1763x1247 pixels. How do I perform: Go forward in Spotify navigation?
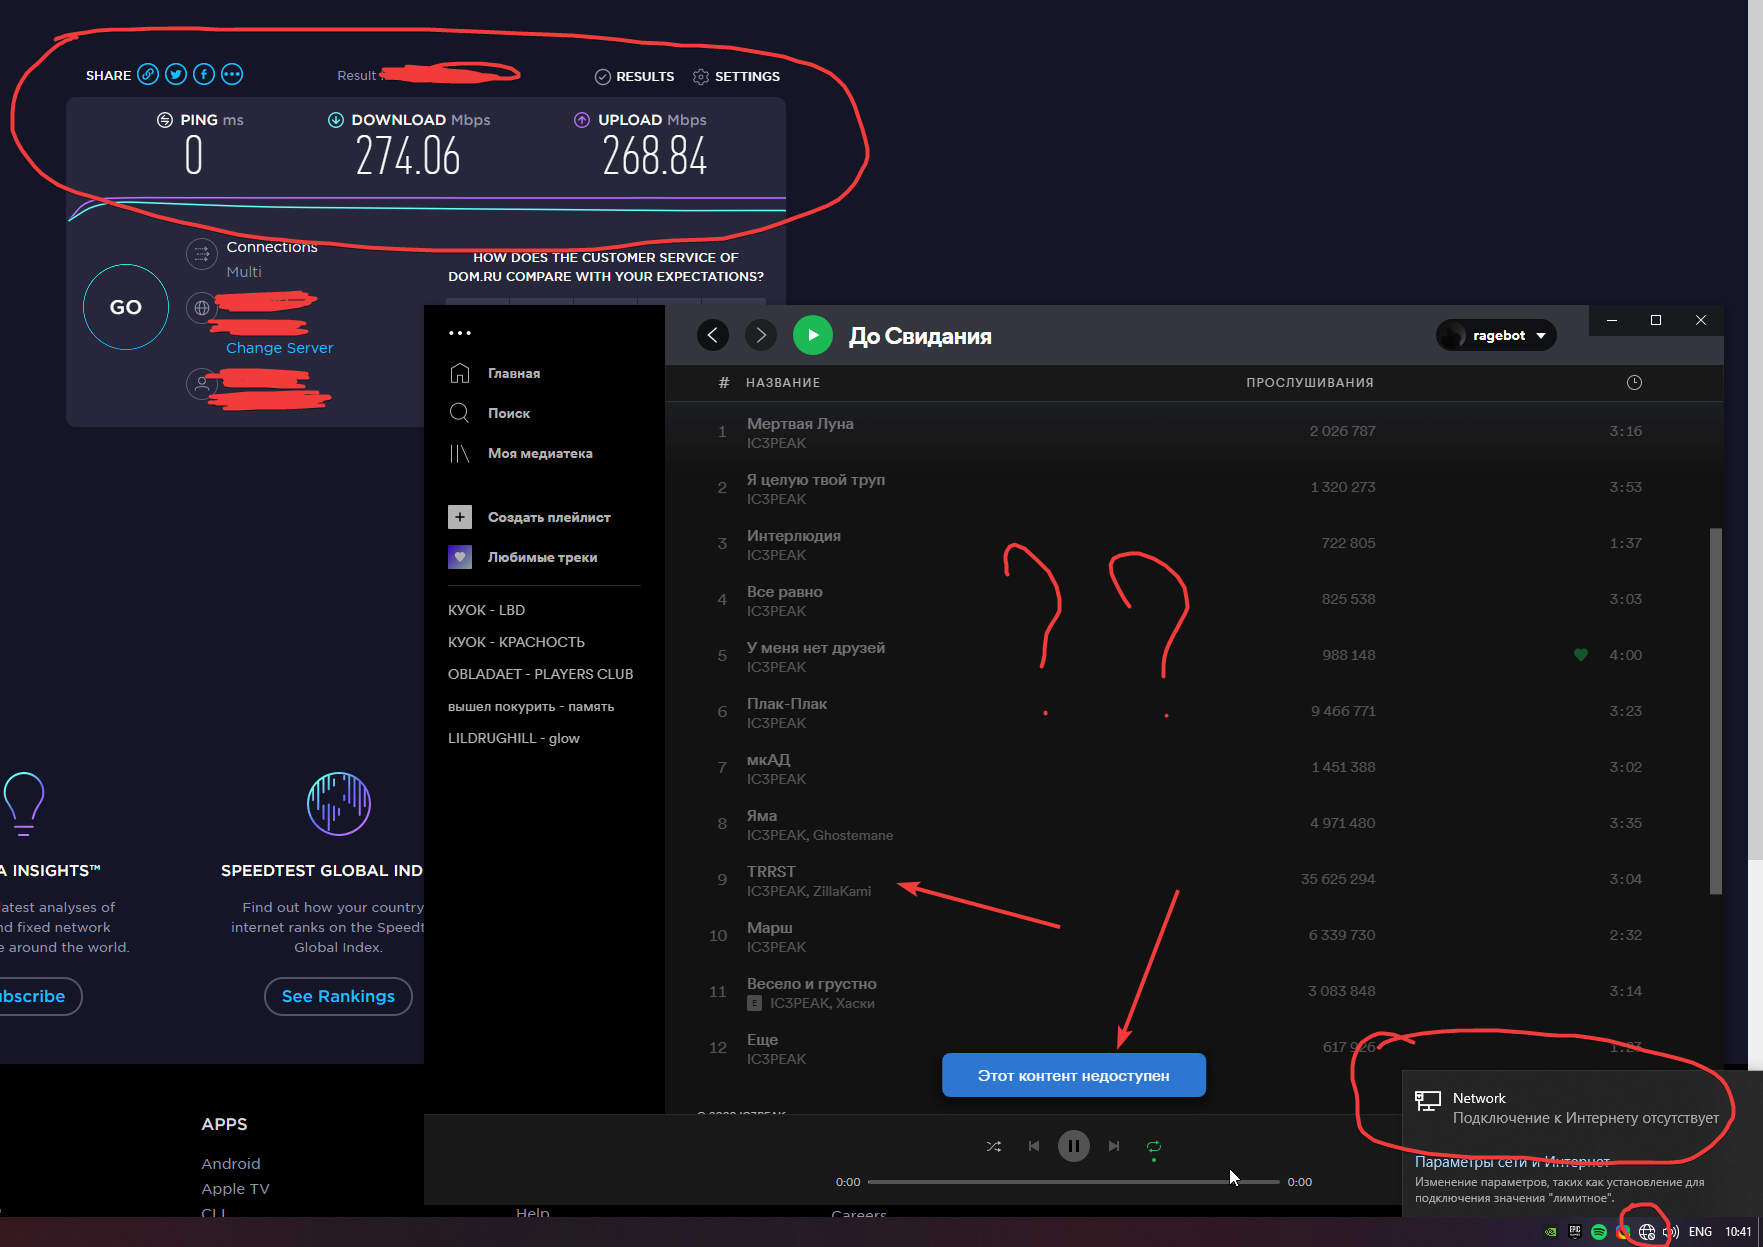click(761, 335)
